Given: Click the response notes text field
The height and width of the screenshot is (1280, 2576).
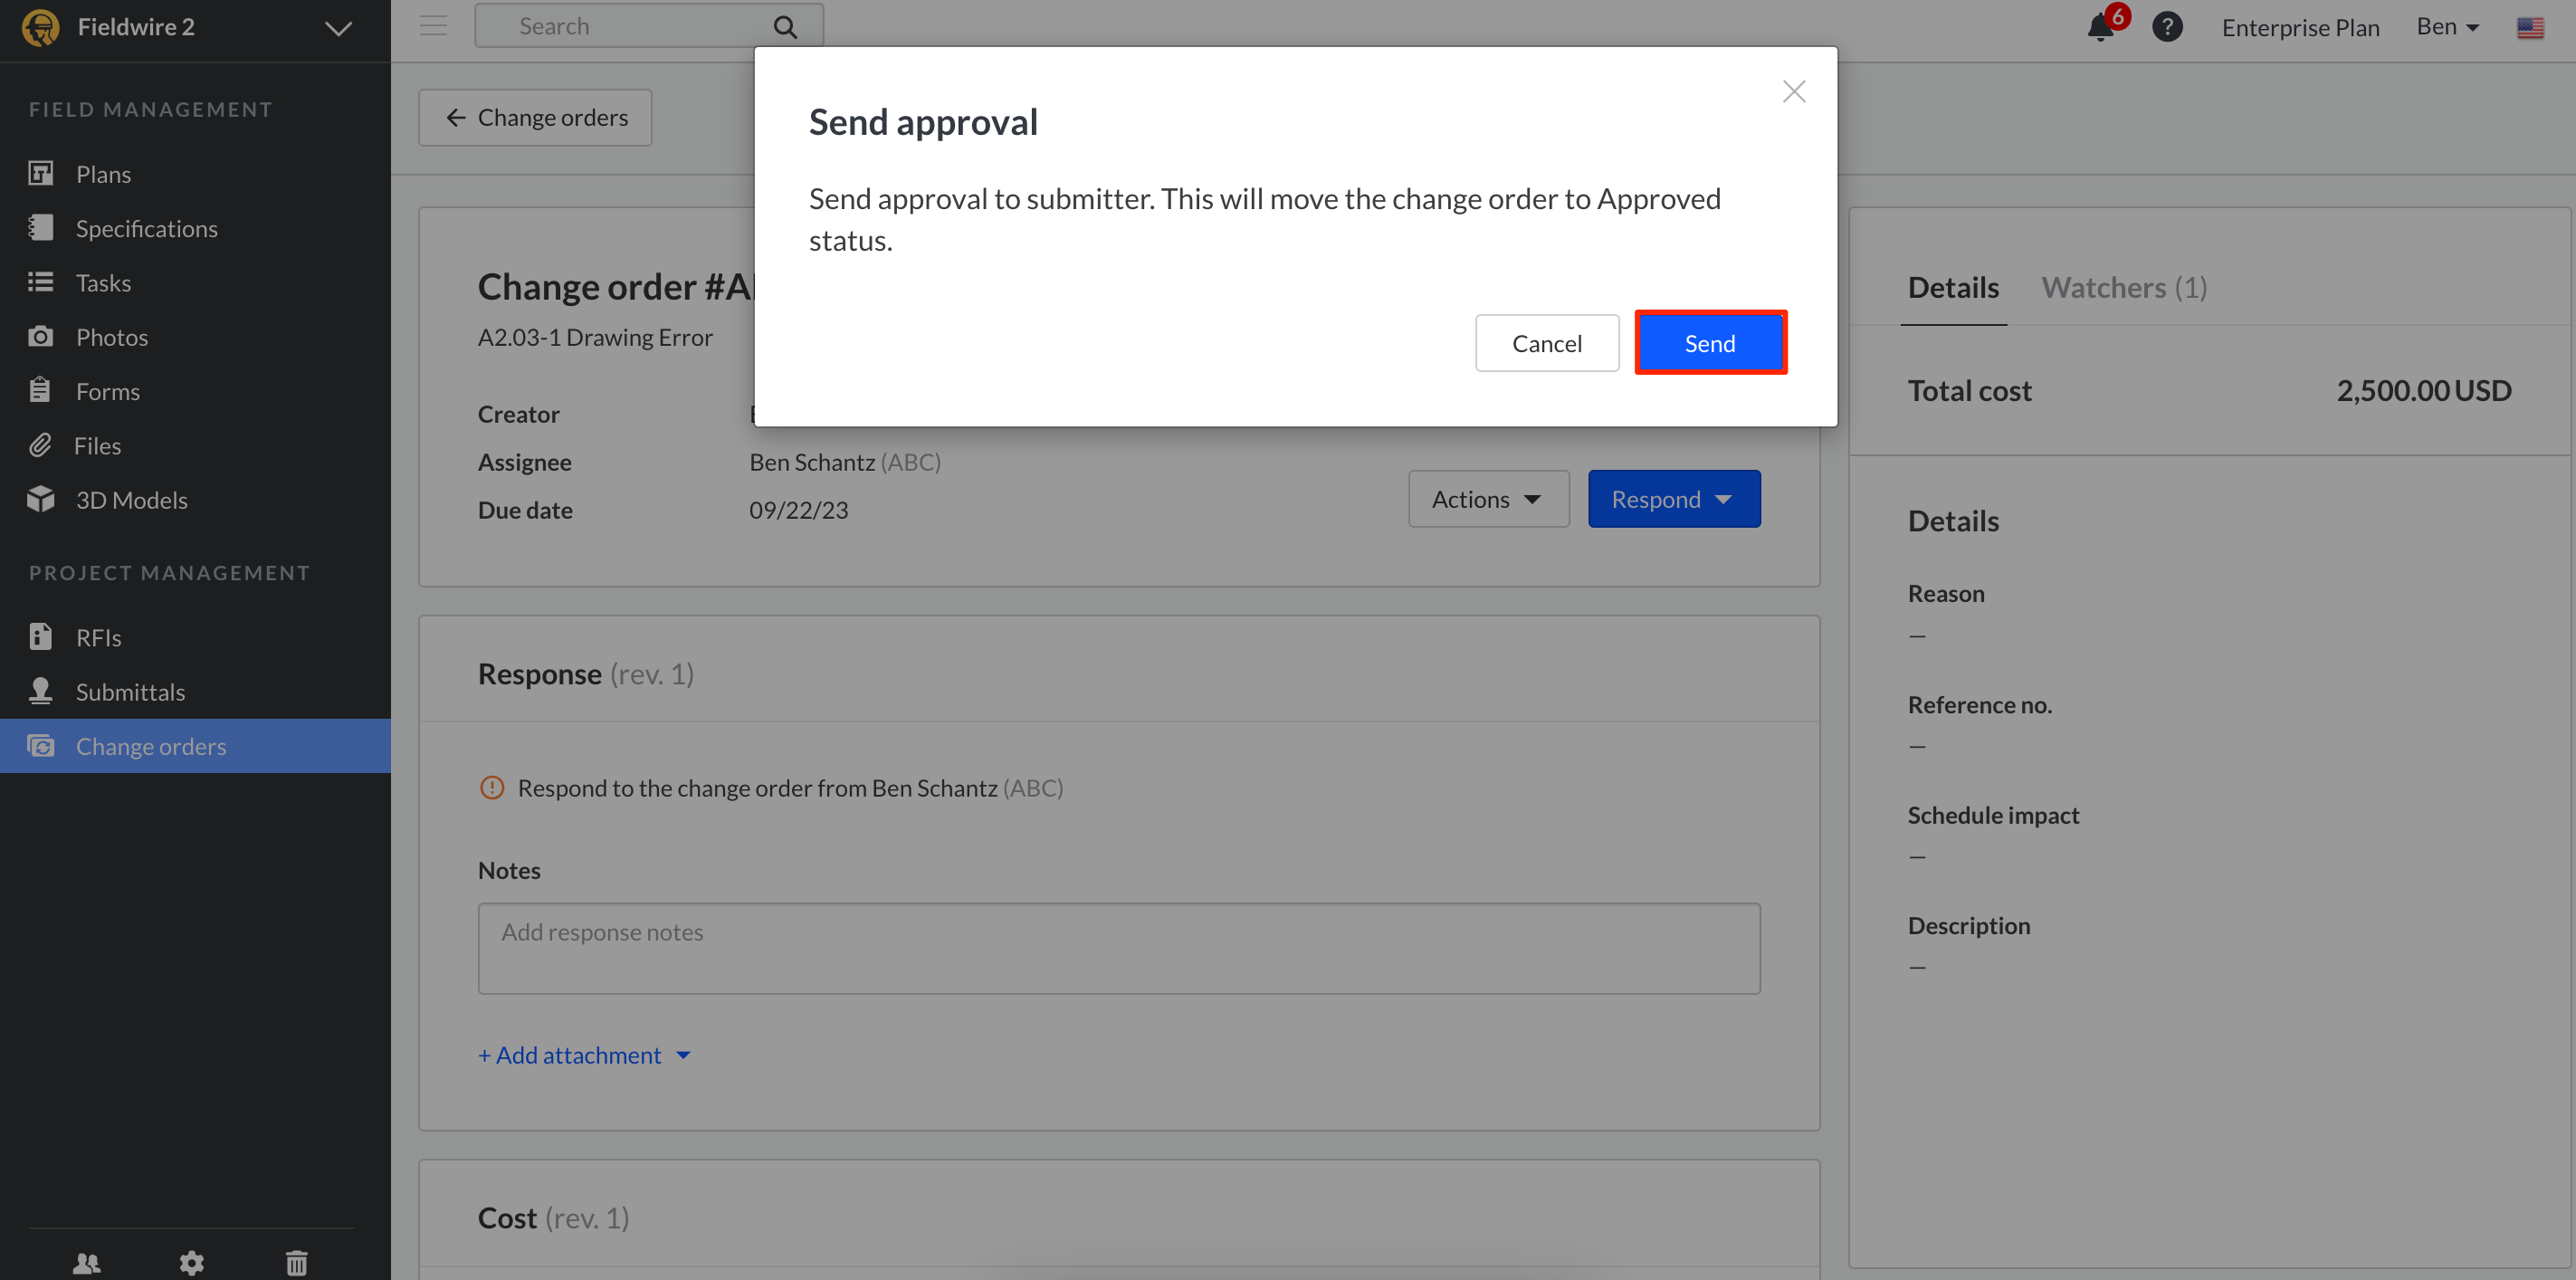Looking at the screenshot, I should [1118, 947].
